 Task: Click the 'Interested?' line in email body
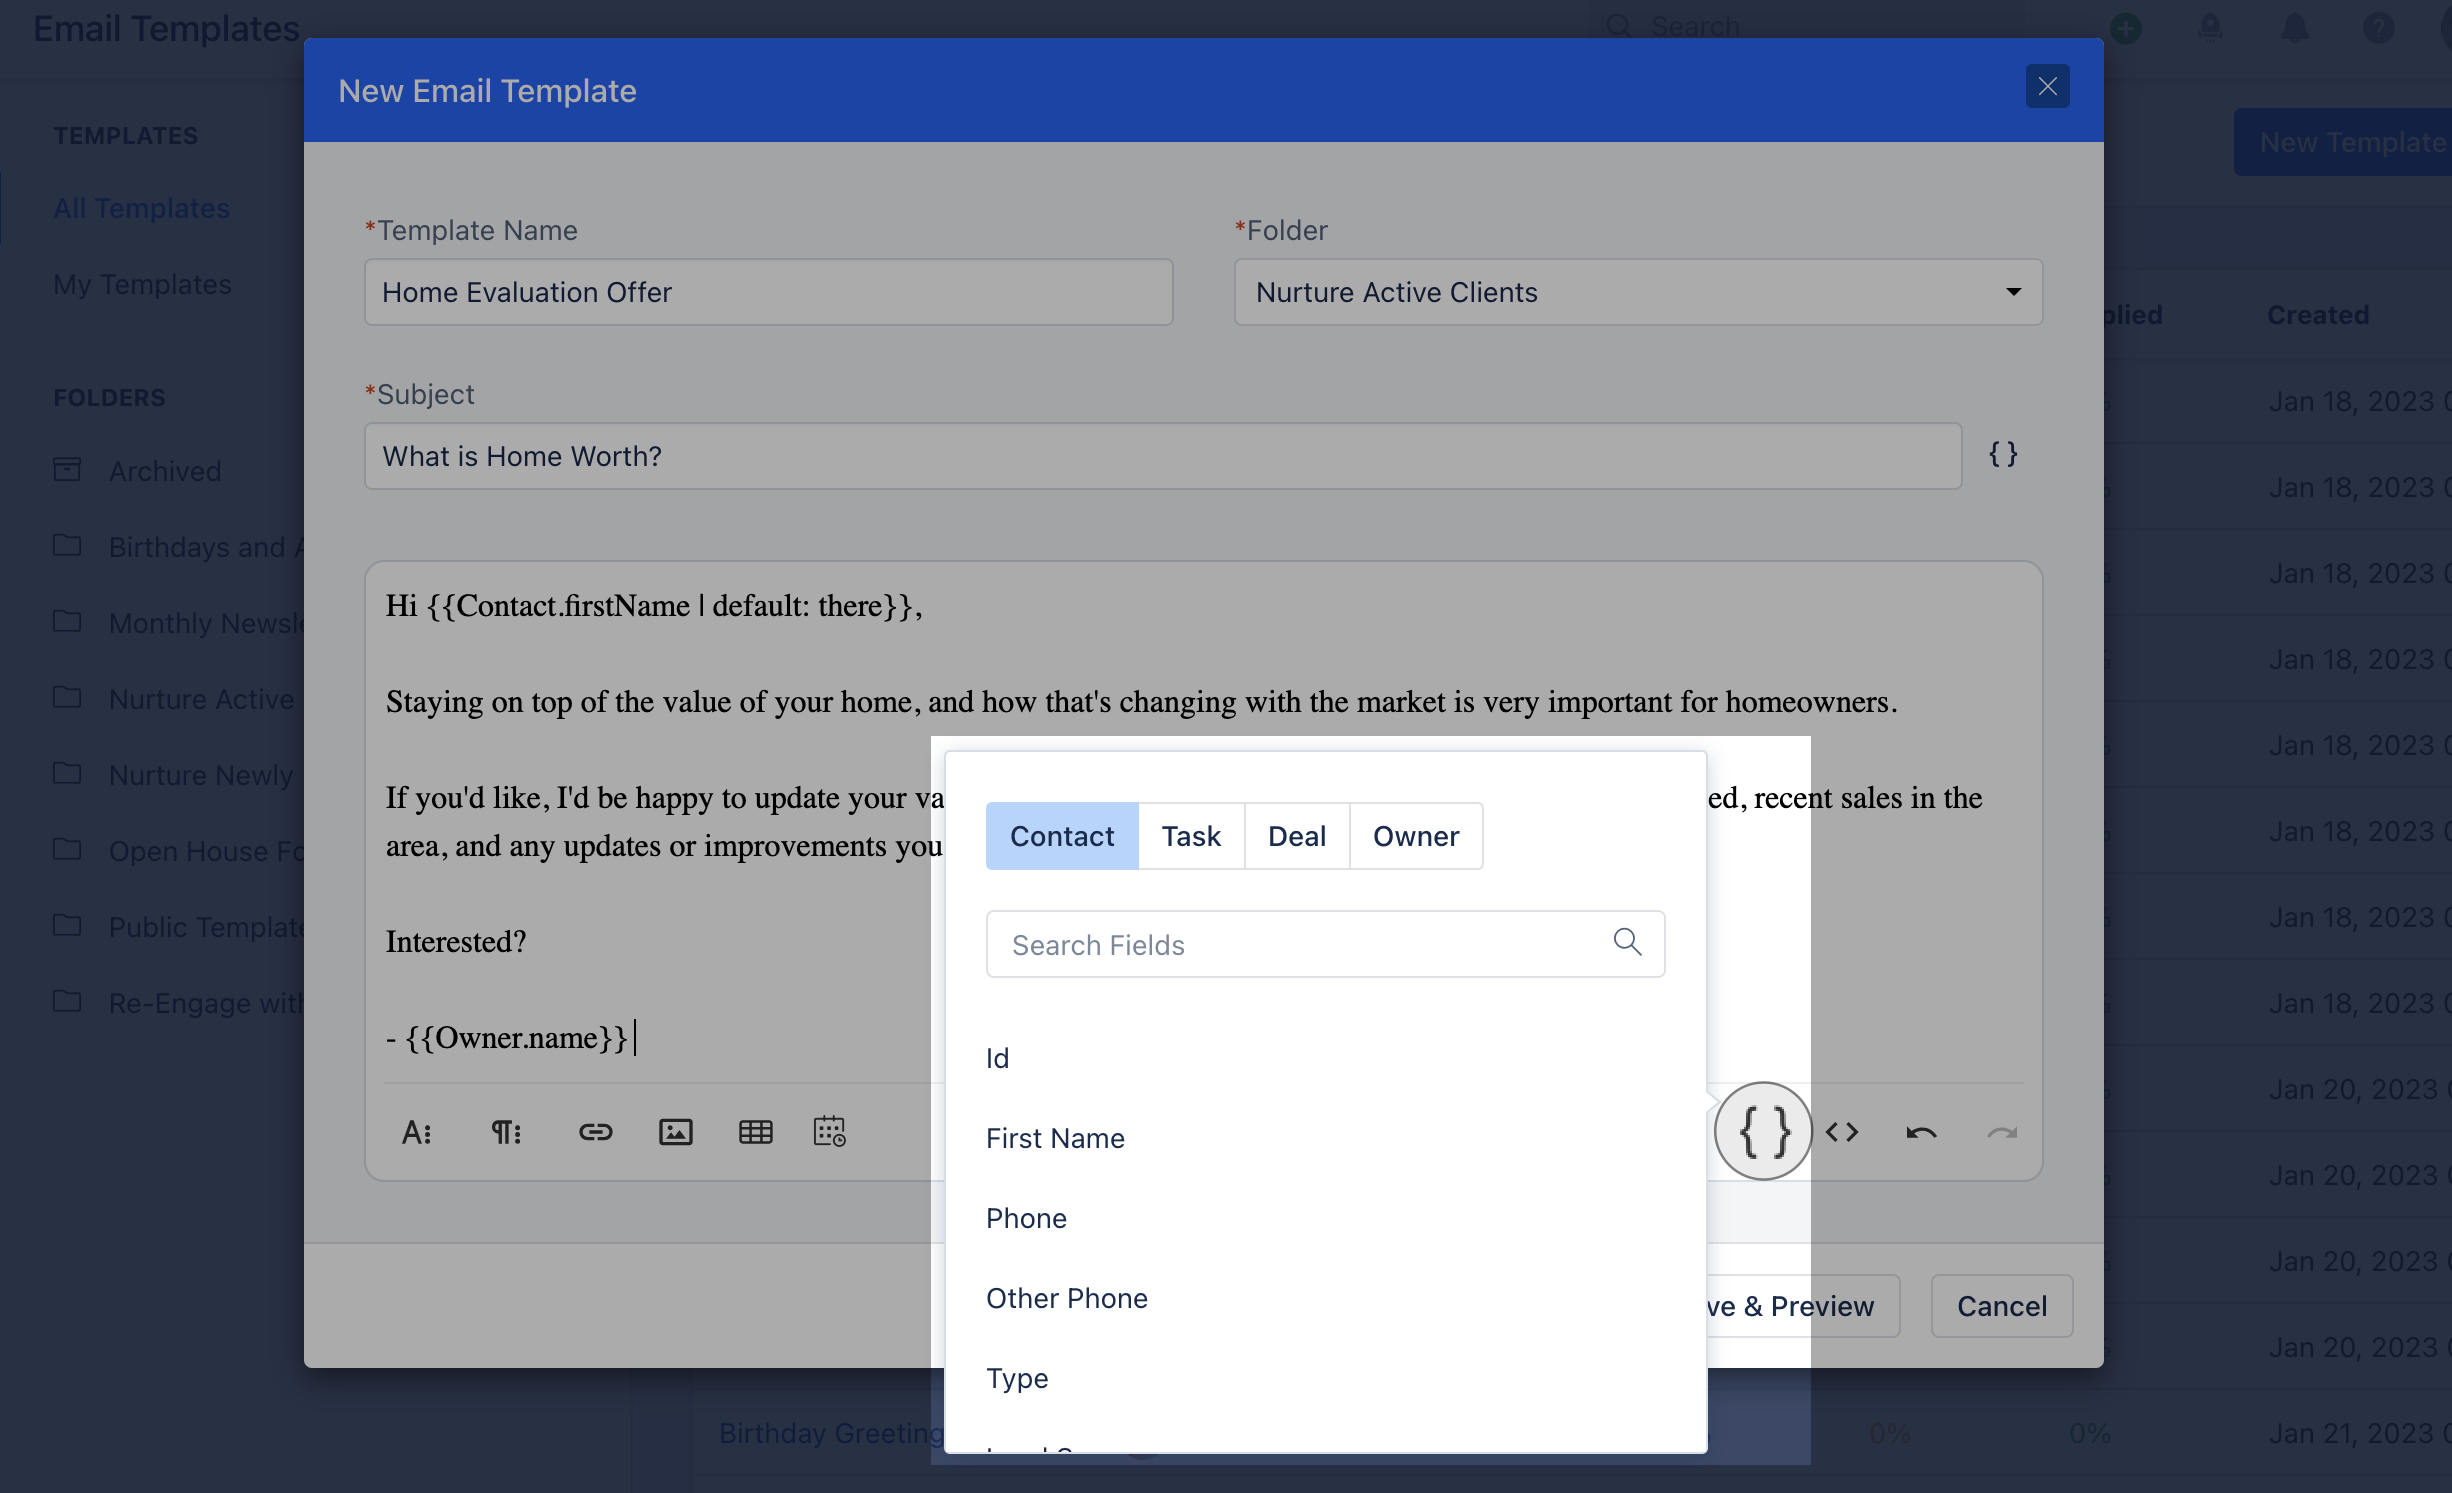point(456,942)
